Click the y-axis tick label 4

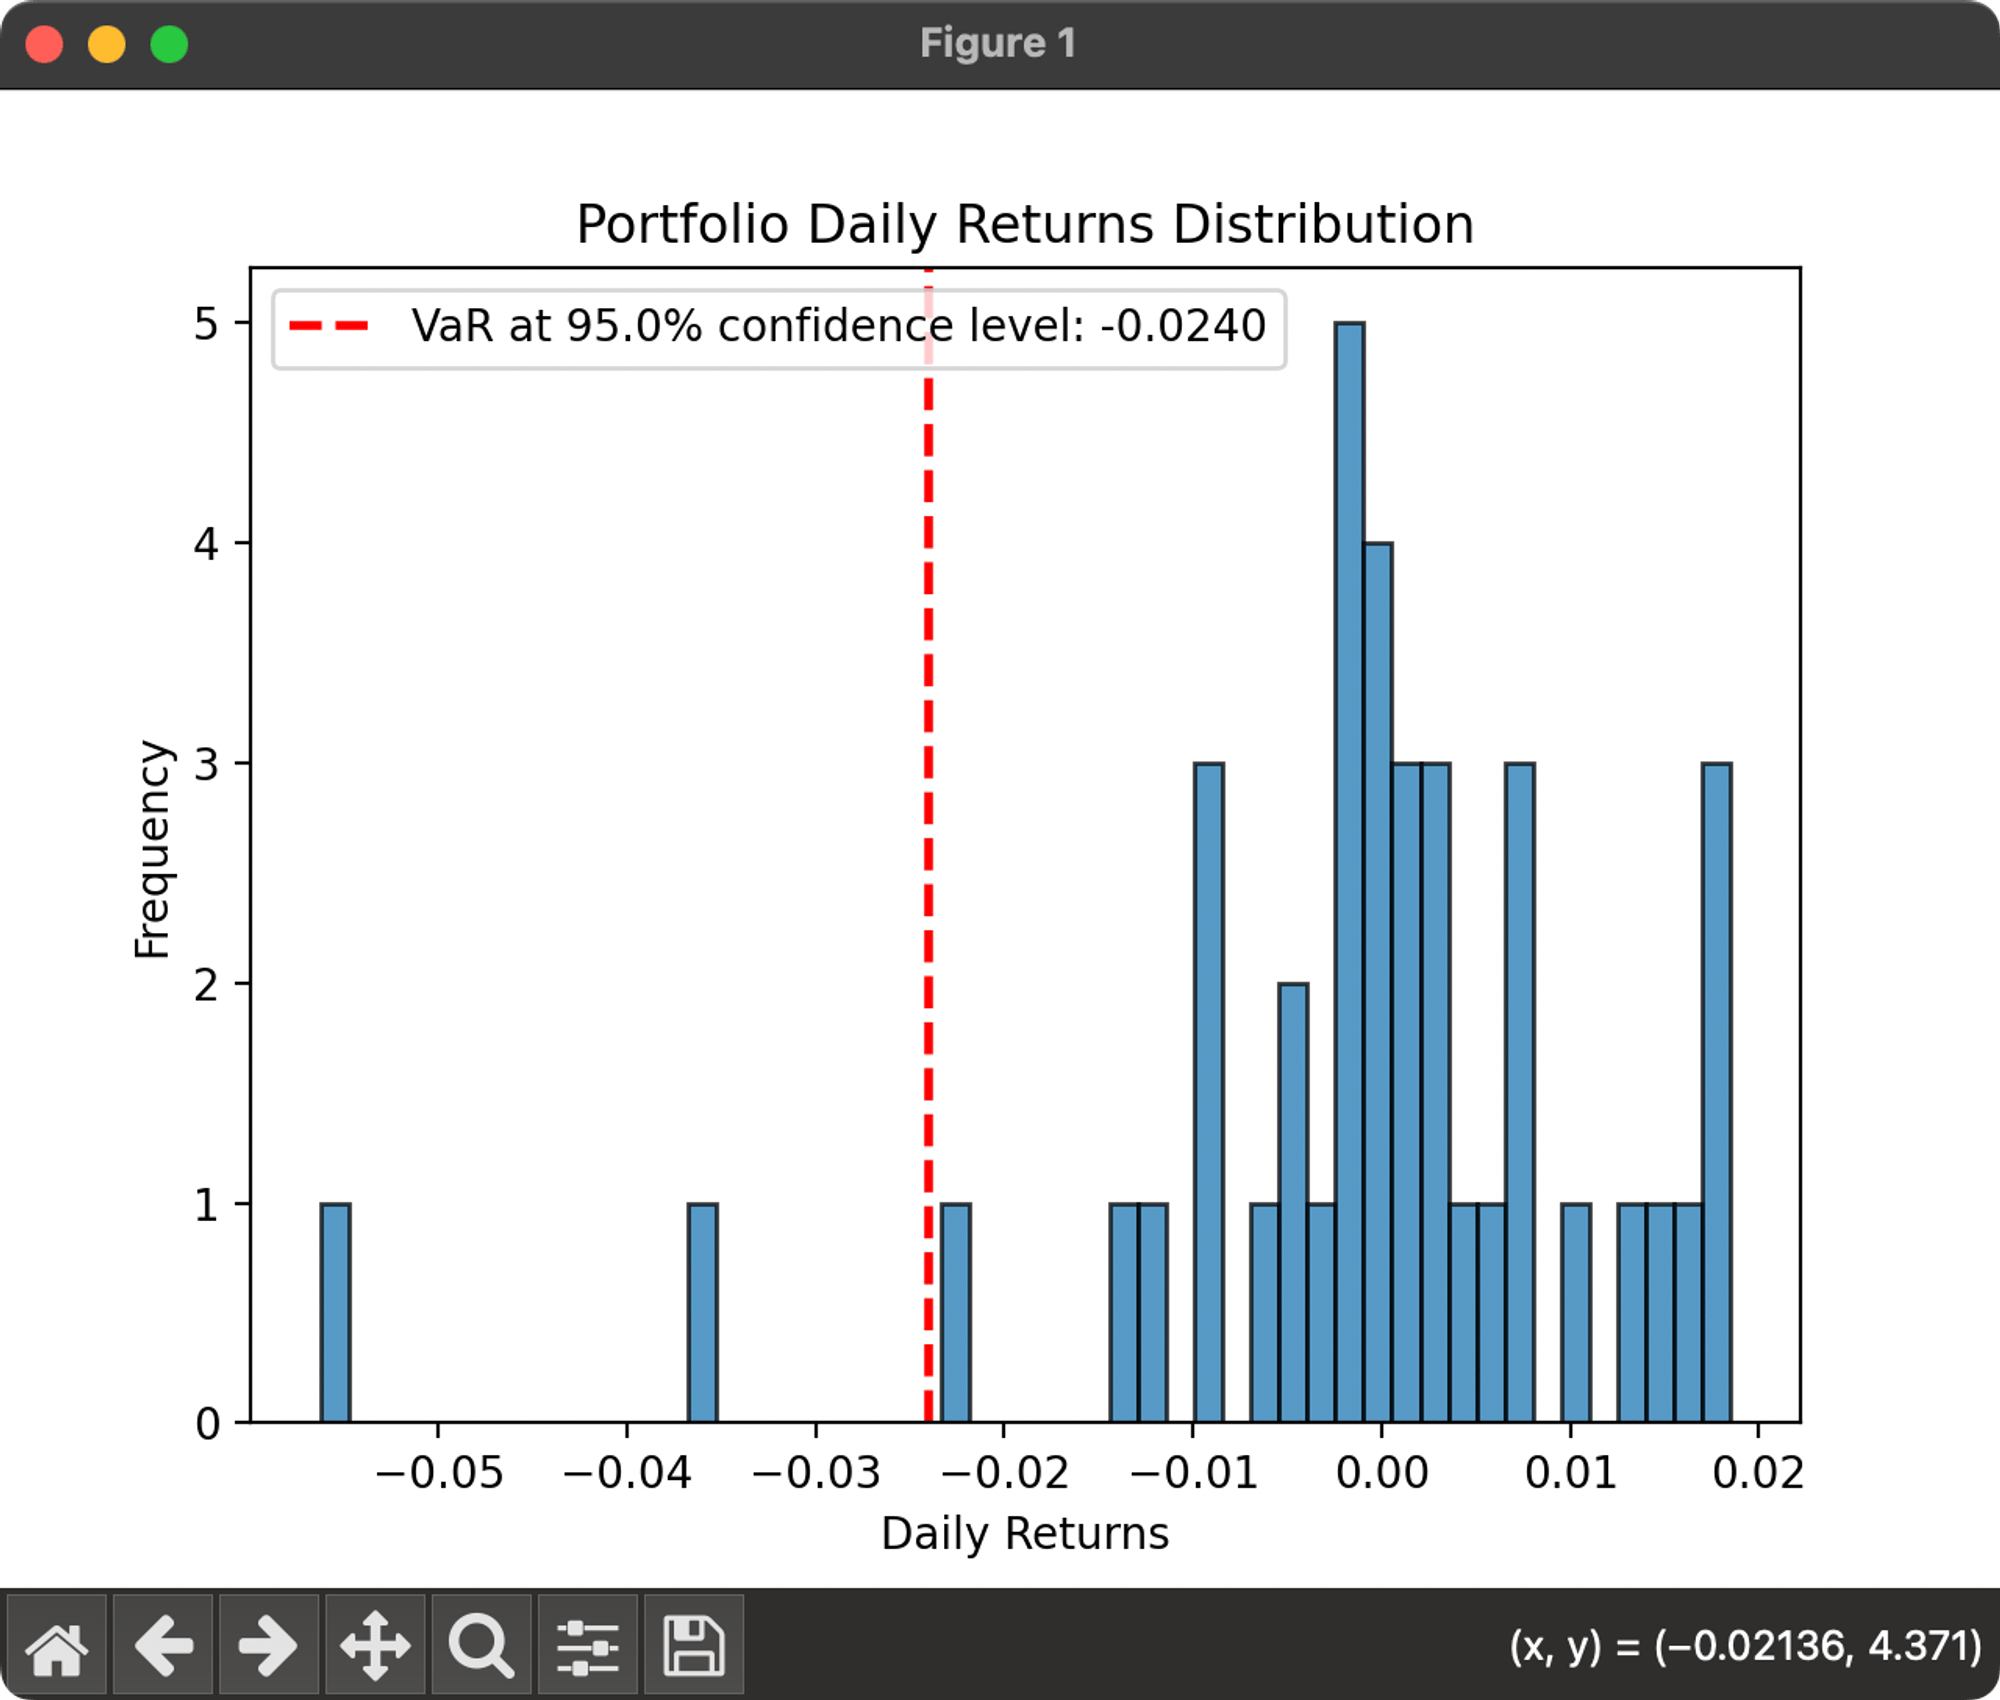[206, 543]
